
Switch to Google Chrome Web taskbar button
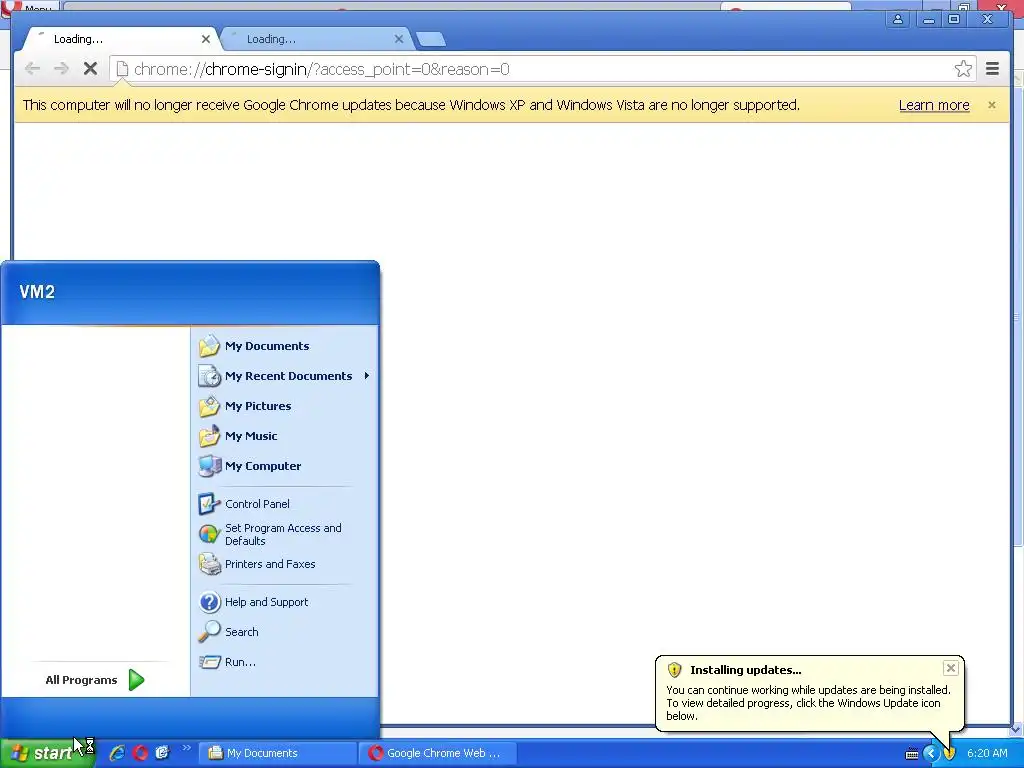click(x=438, y=753)
